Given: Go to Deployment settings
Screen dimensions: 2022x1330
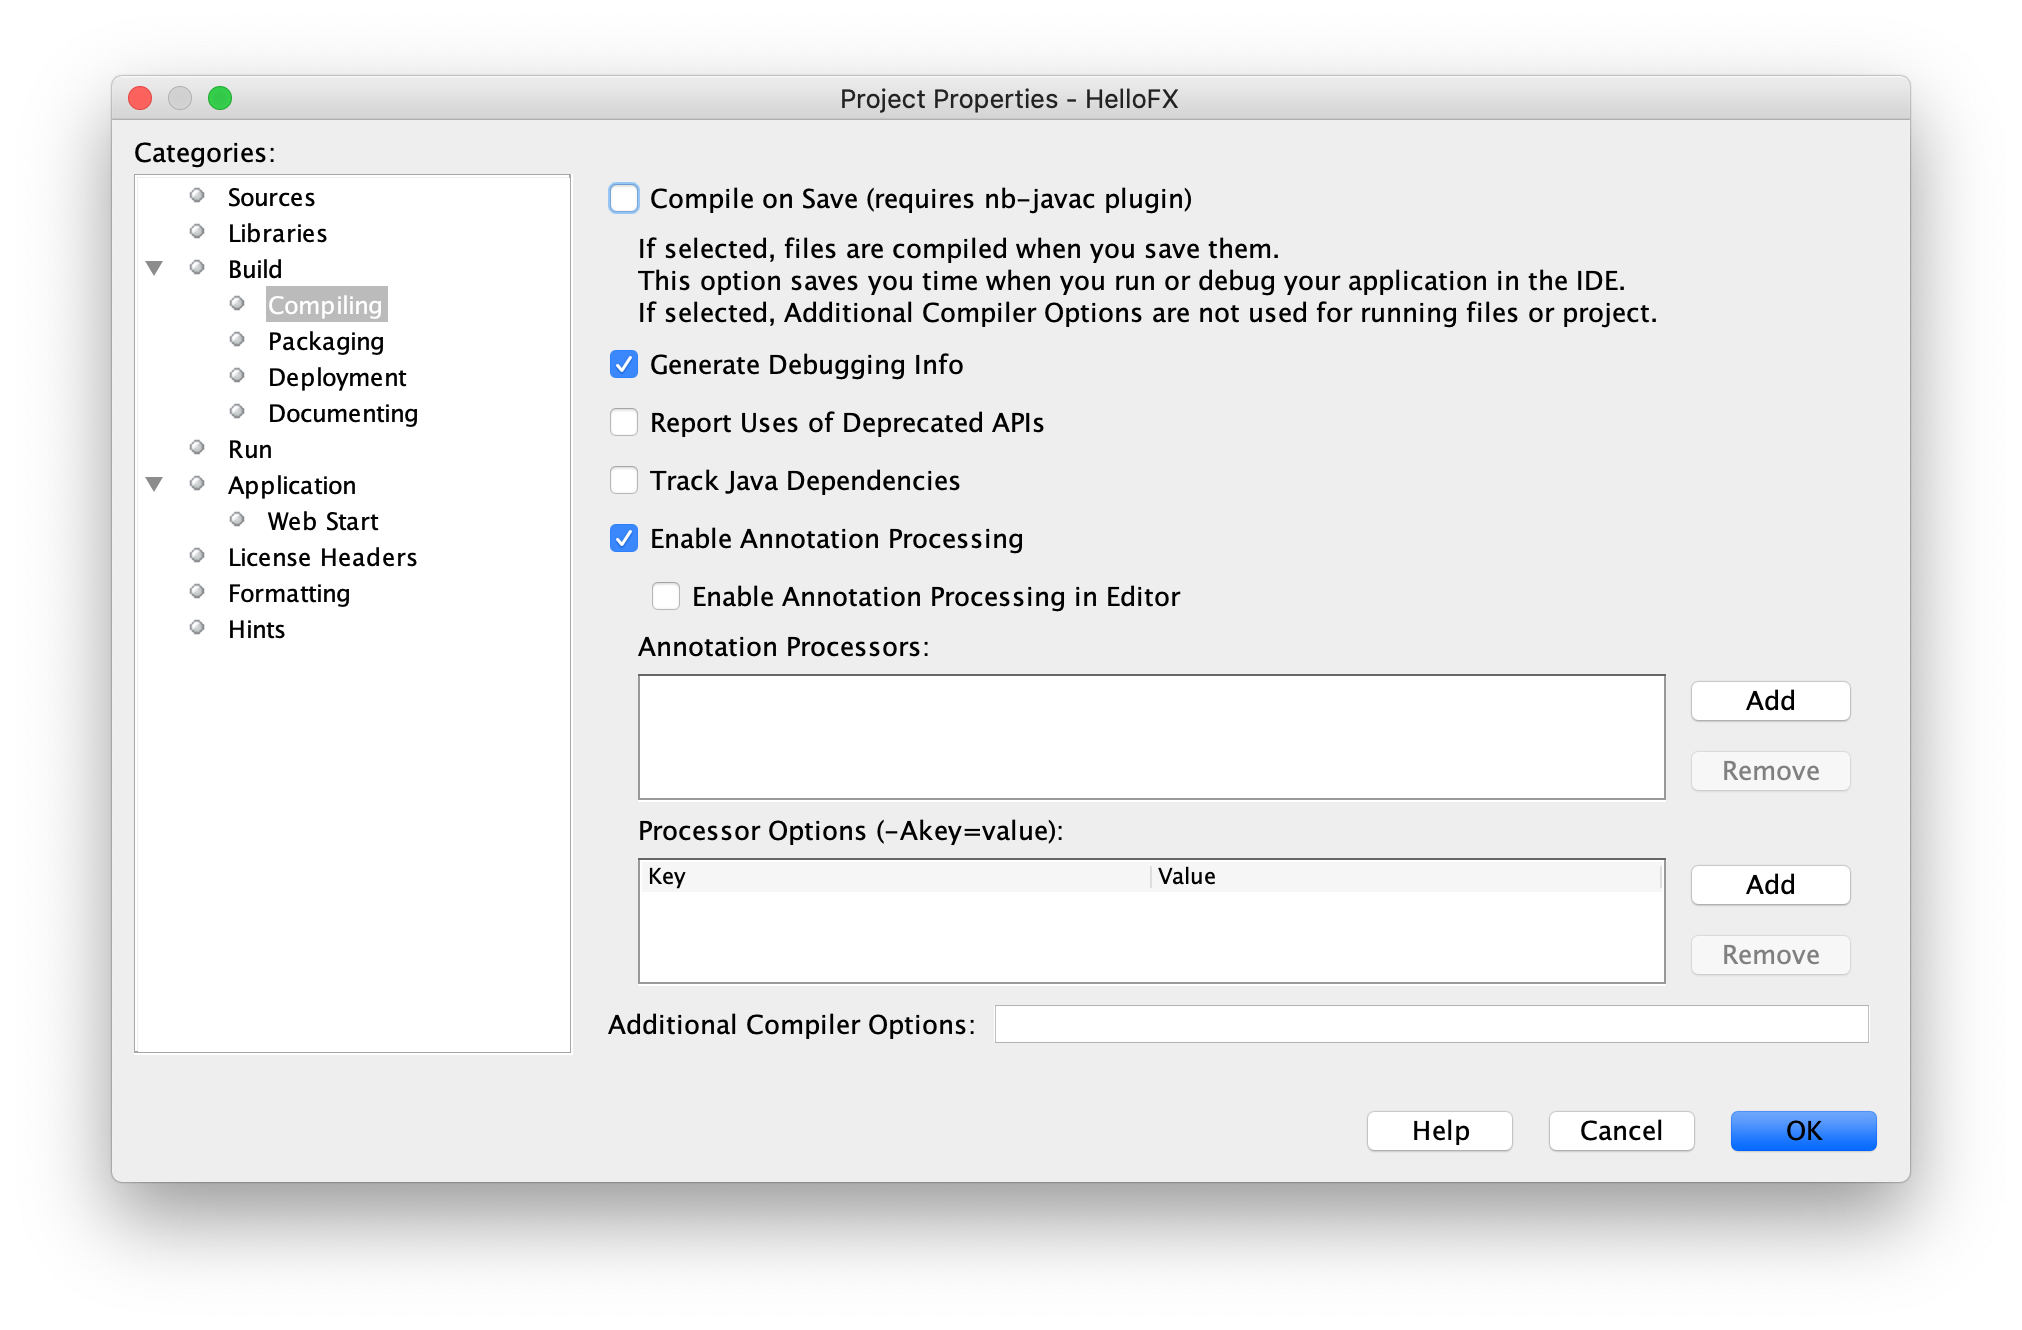Looking at the screenshot, I should pyautogui.click(x=337, y=377).
